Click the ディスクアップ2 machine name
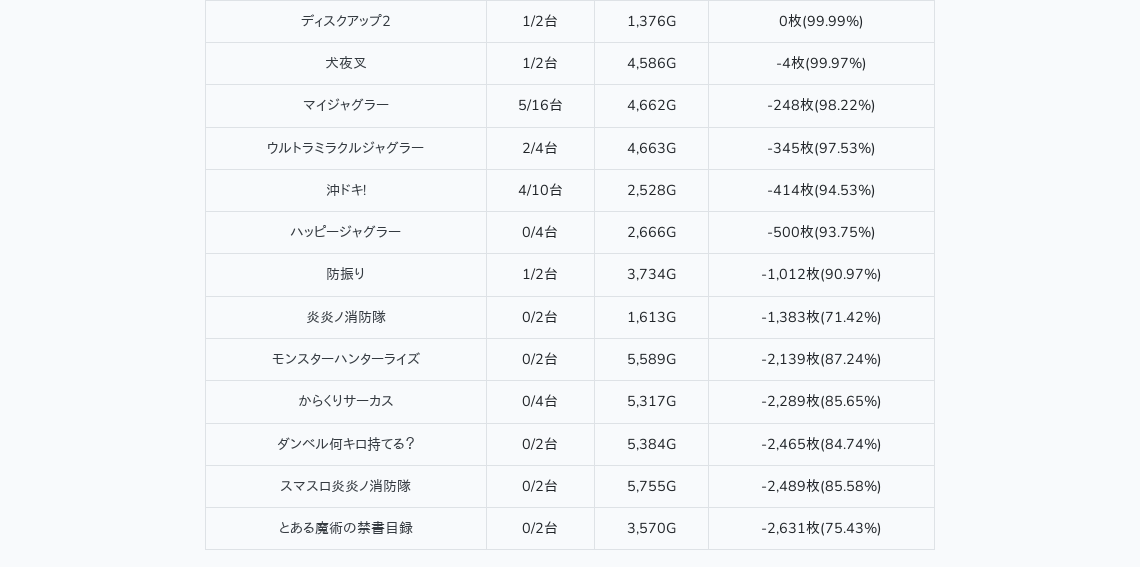 tap(345, 21)
